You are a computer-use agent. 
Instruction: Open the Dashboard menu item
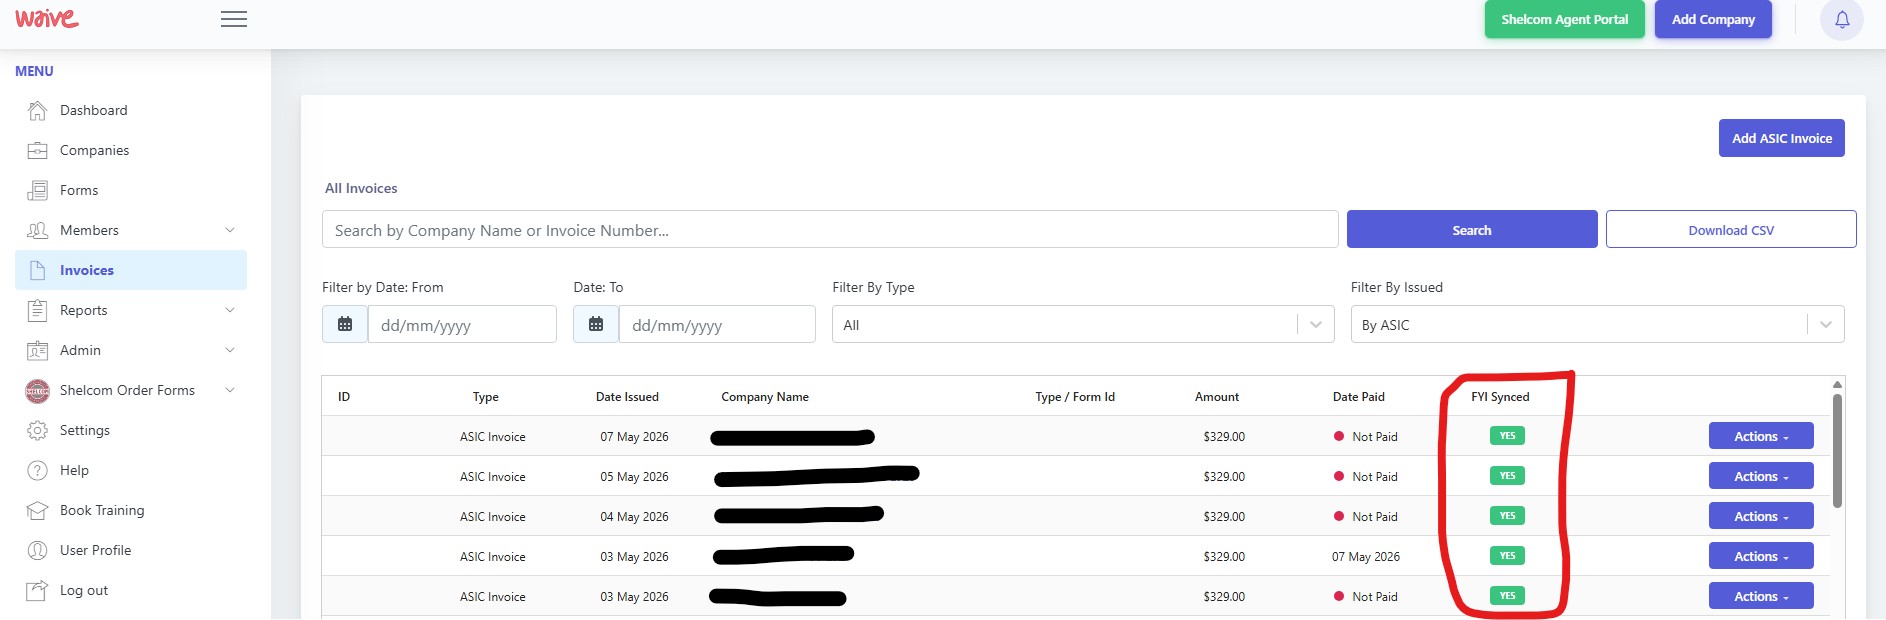point(131,110)
